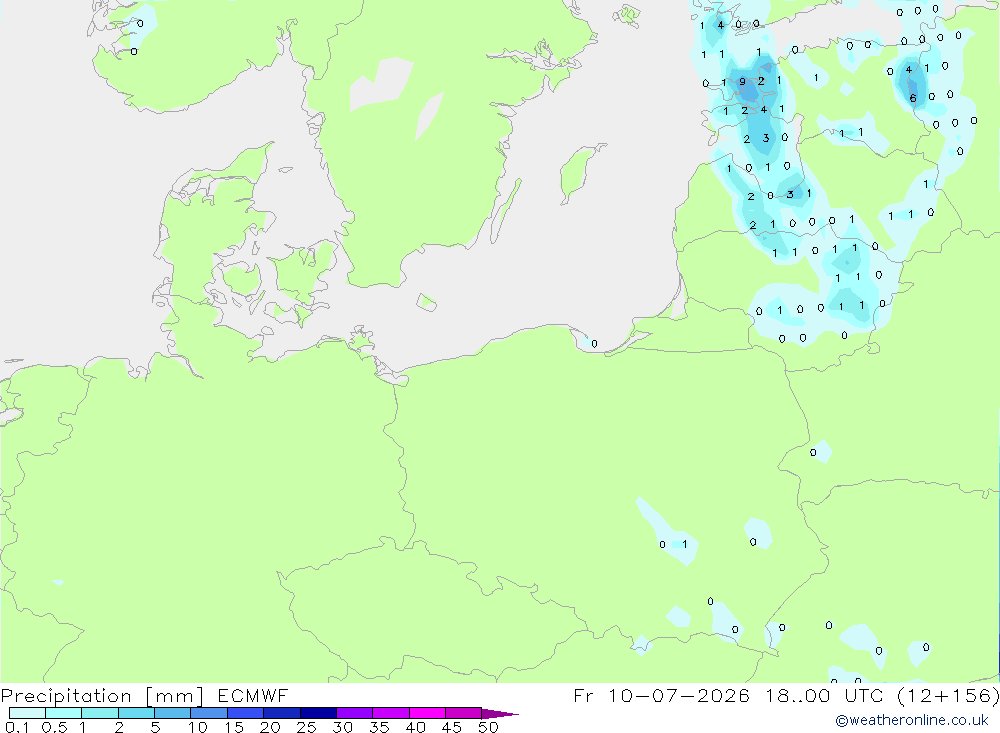The height and width of the screenshot is (733, 1000).
Task: Select the 5–10 mm legend color box
Action: pyautogui.click(x=173, y=713)
